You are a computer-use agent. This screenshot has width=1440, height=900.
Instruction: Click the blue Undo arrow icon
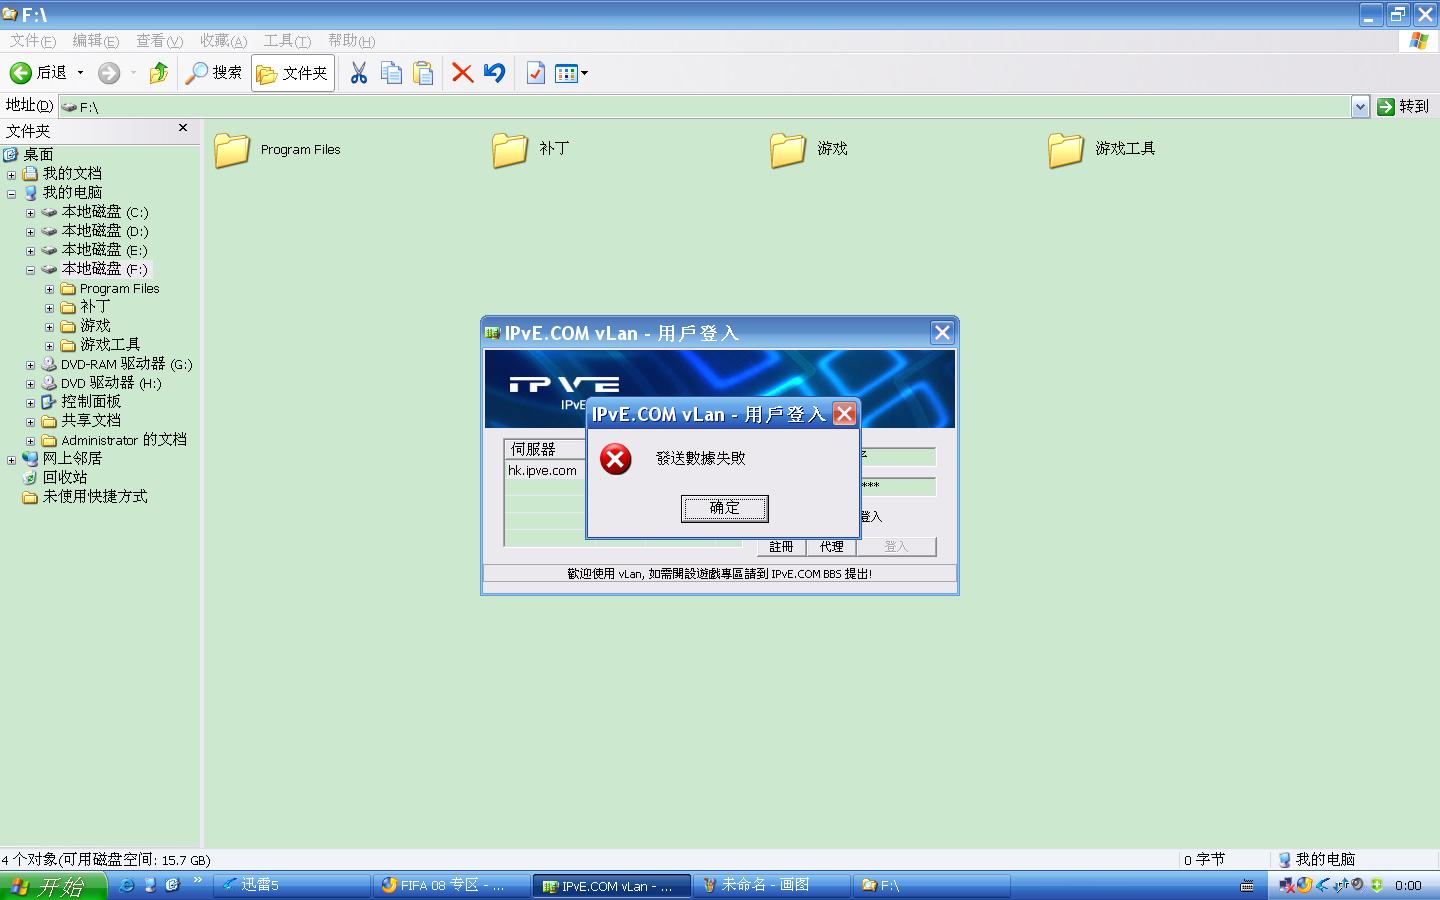point(494,73)
